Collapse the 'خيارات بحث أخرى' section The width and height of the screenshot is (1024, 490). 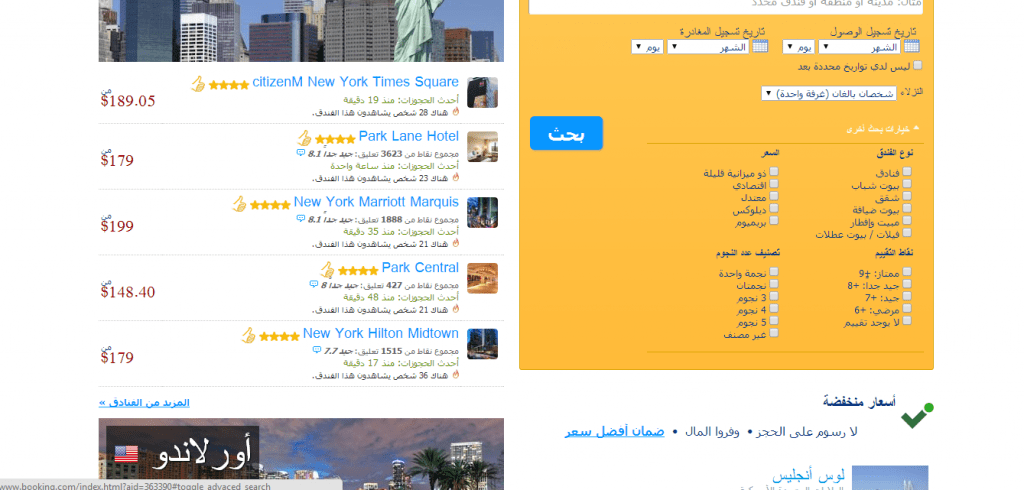(881, 129)
